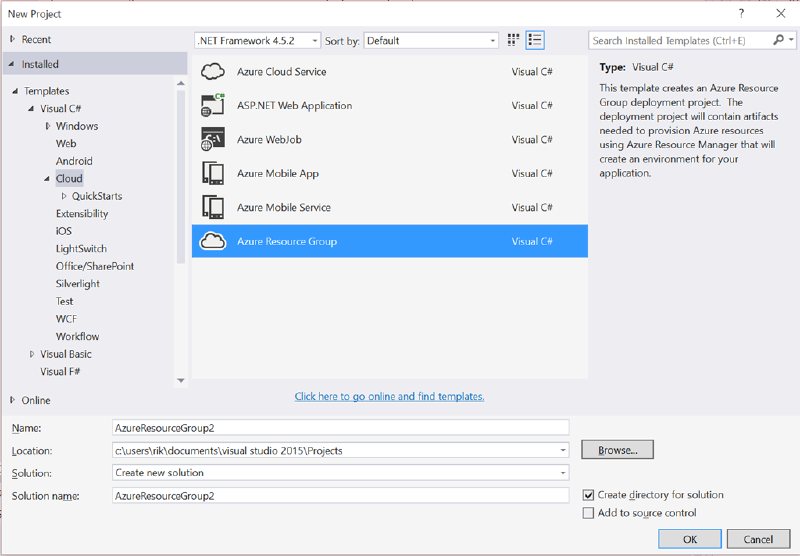Open the dialog help question mark

tap(741, 14)
